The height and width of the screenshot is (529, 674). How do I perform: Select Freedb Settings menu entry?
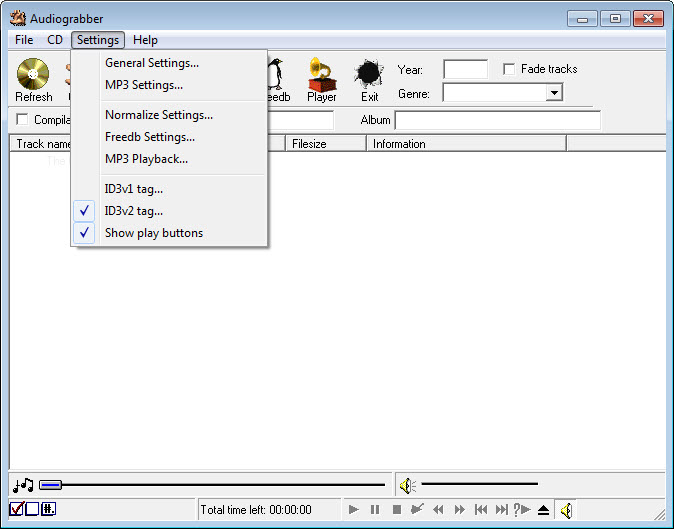pos(169,137)
